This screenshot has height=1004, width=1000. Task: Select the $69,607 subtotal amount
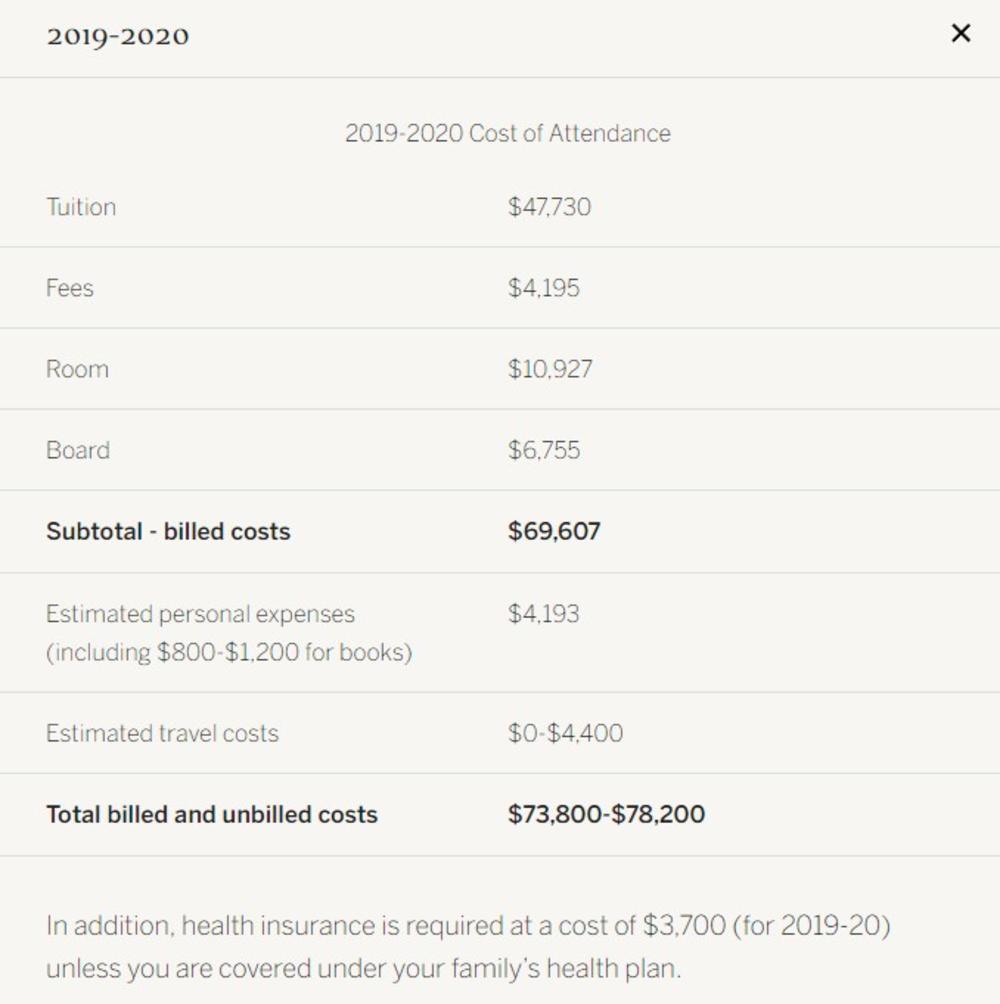click(554, 531)
